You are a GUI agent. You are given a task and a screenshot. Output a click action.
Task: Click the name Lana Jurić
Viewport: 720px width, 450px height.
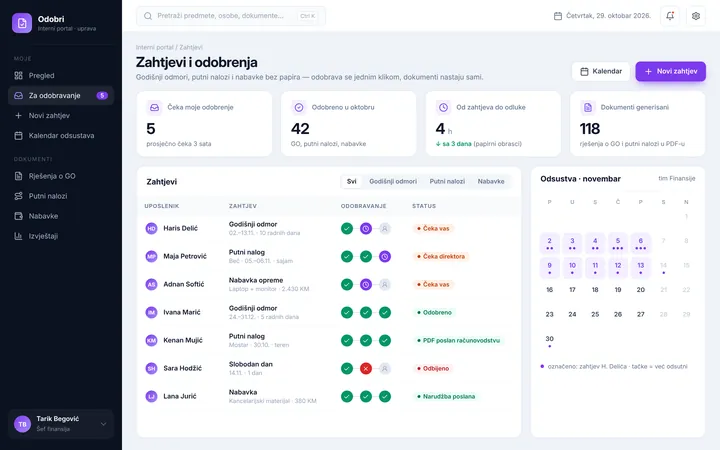180,396
